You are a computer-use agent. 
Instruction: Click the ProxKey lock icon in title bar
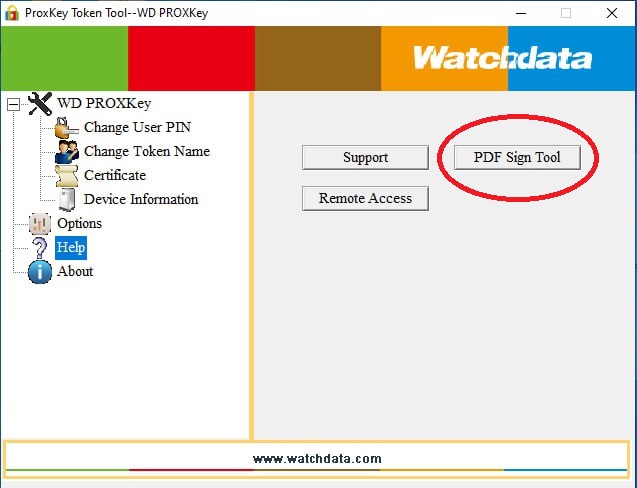[x=12, y=13]
